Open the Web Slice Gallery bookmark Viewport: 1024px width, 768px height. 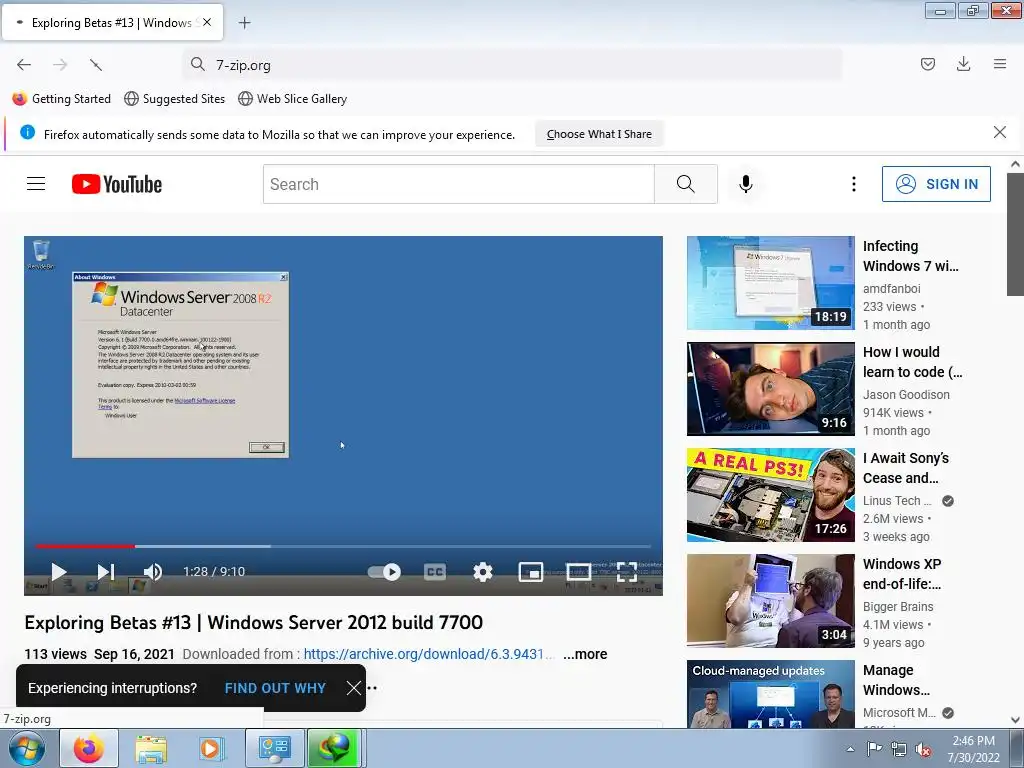tap(293, 99)
